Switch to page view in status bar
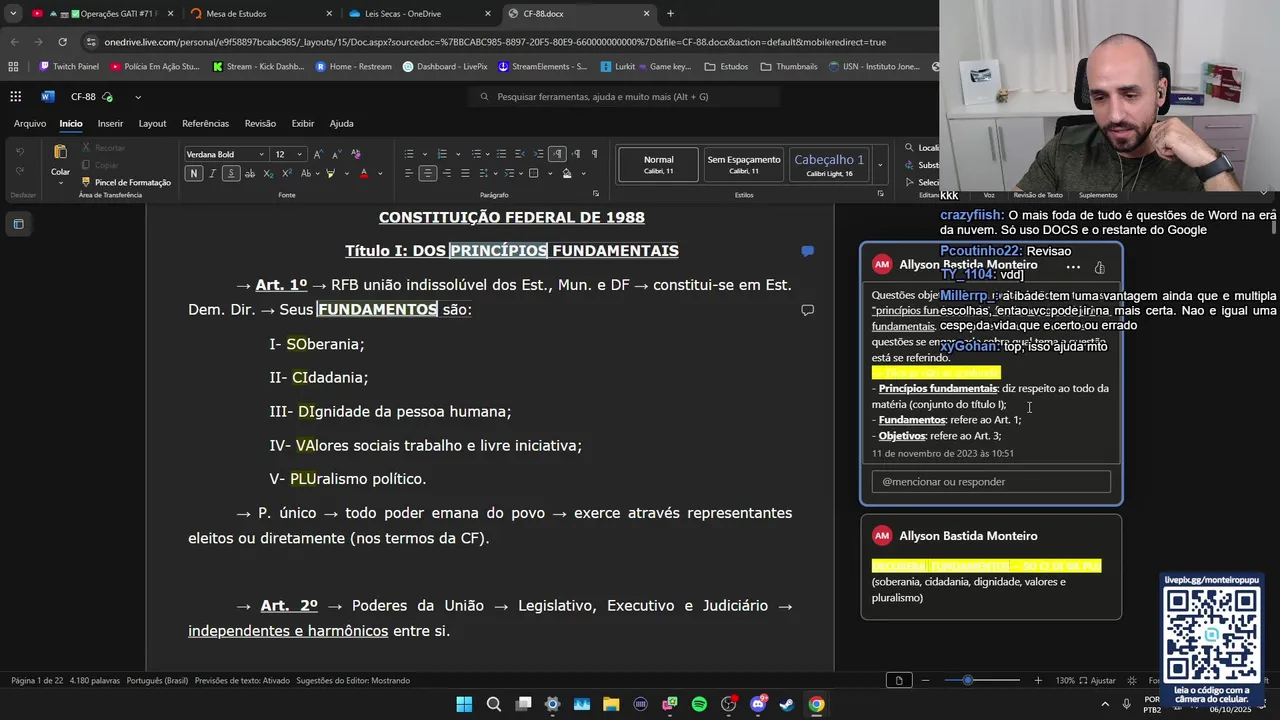The height and width of the screenshot is (720, 1280). tap(898, 680)
